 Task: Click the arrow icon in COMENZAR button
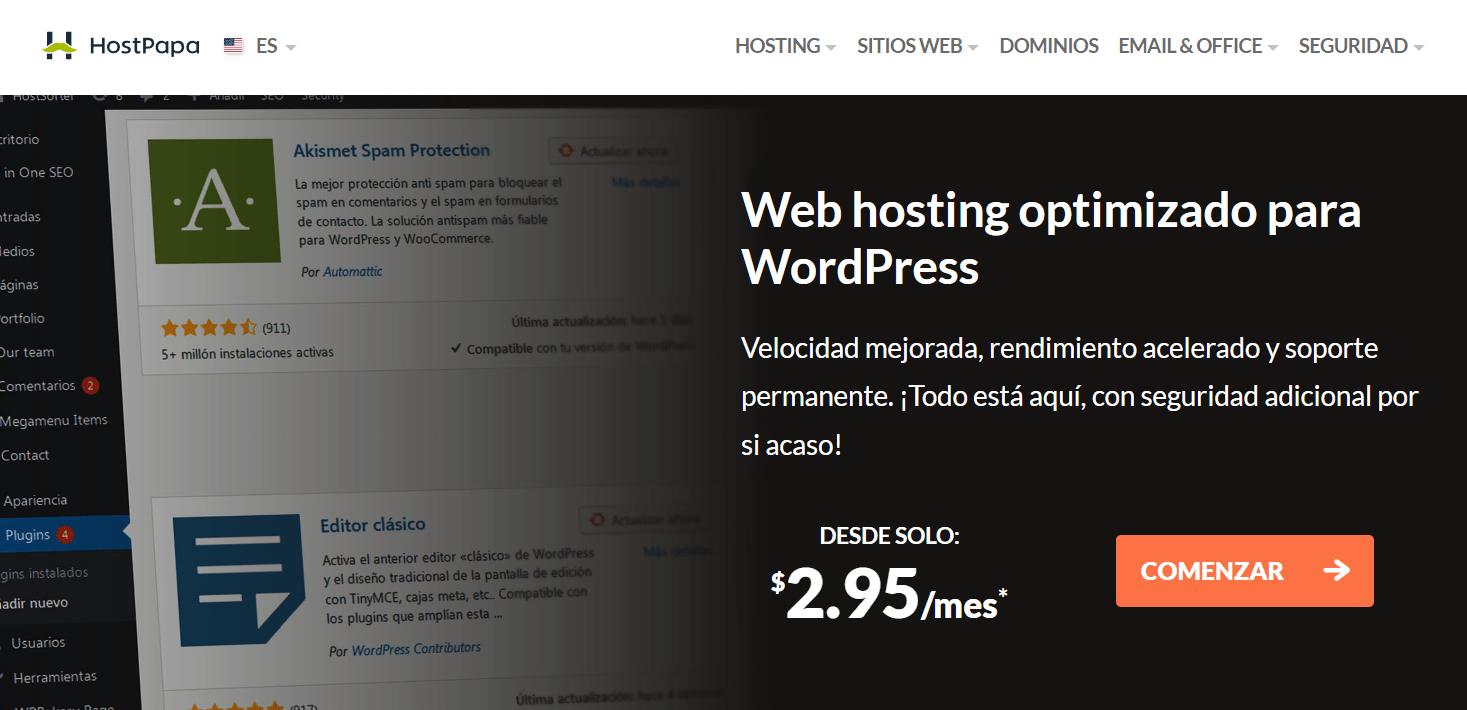1336,571
